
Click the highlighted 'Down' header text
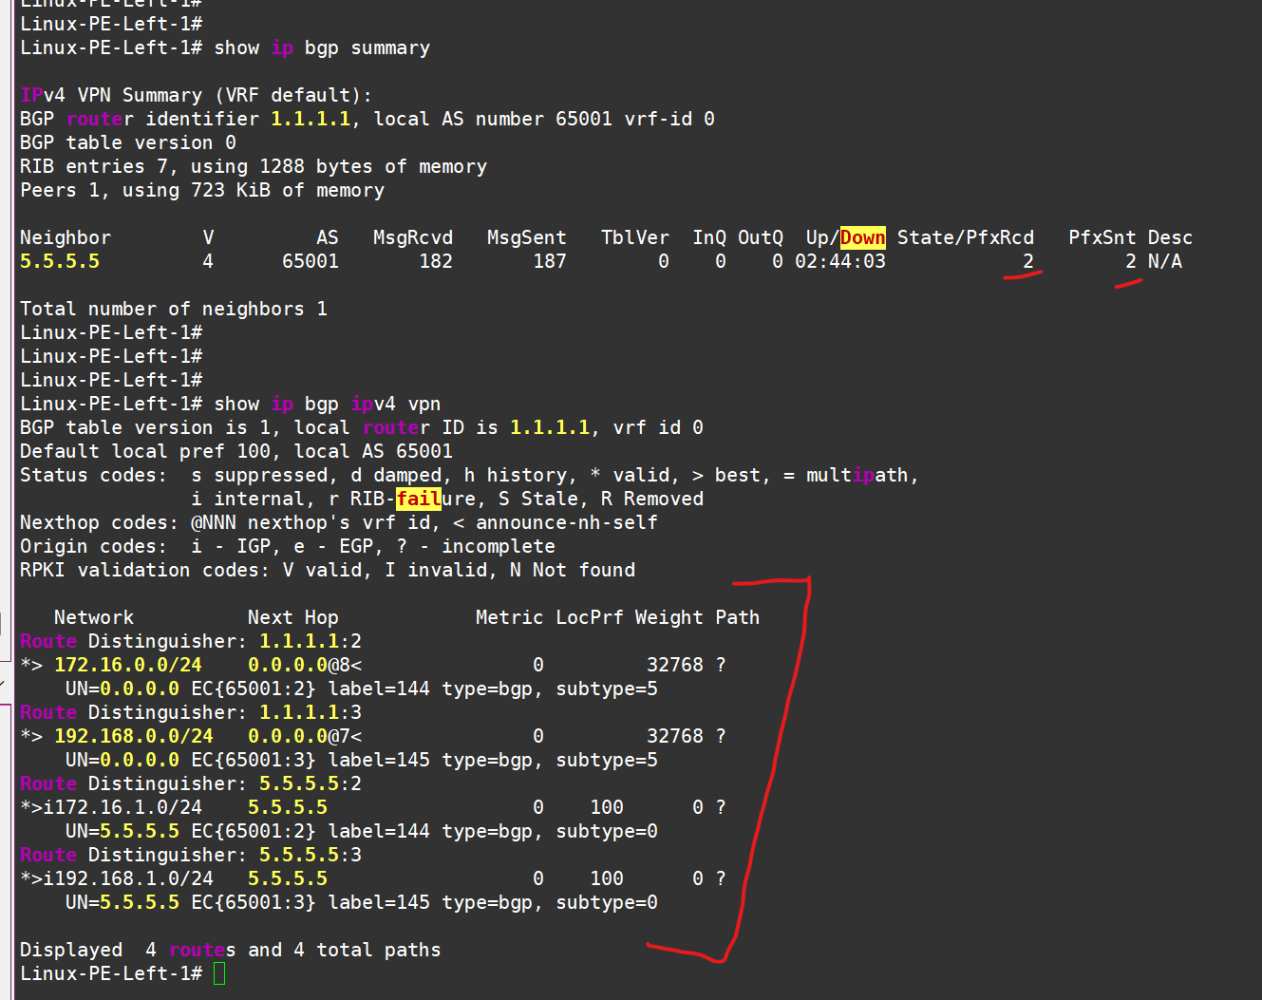coord(862,237)
